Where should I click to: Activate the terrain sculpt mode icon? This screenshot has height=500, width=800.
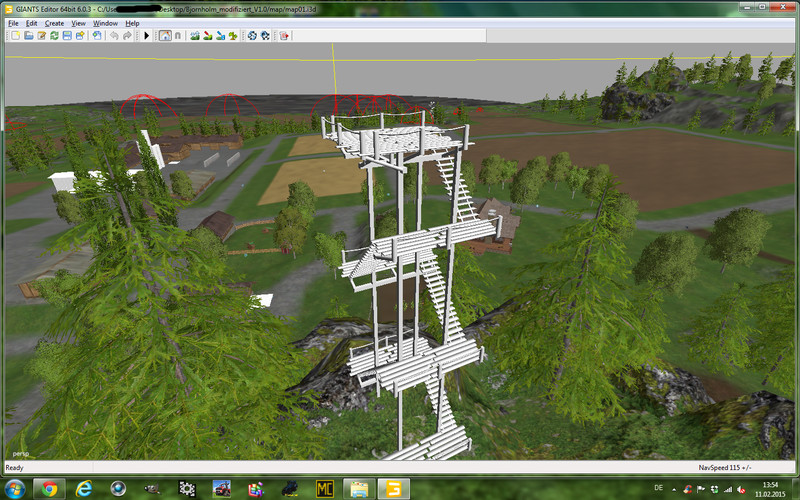click(194, 35)
